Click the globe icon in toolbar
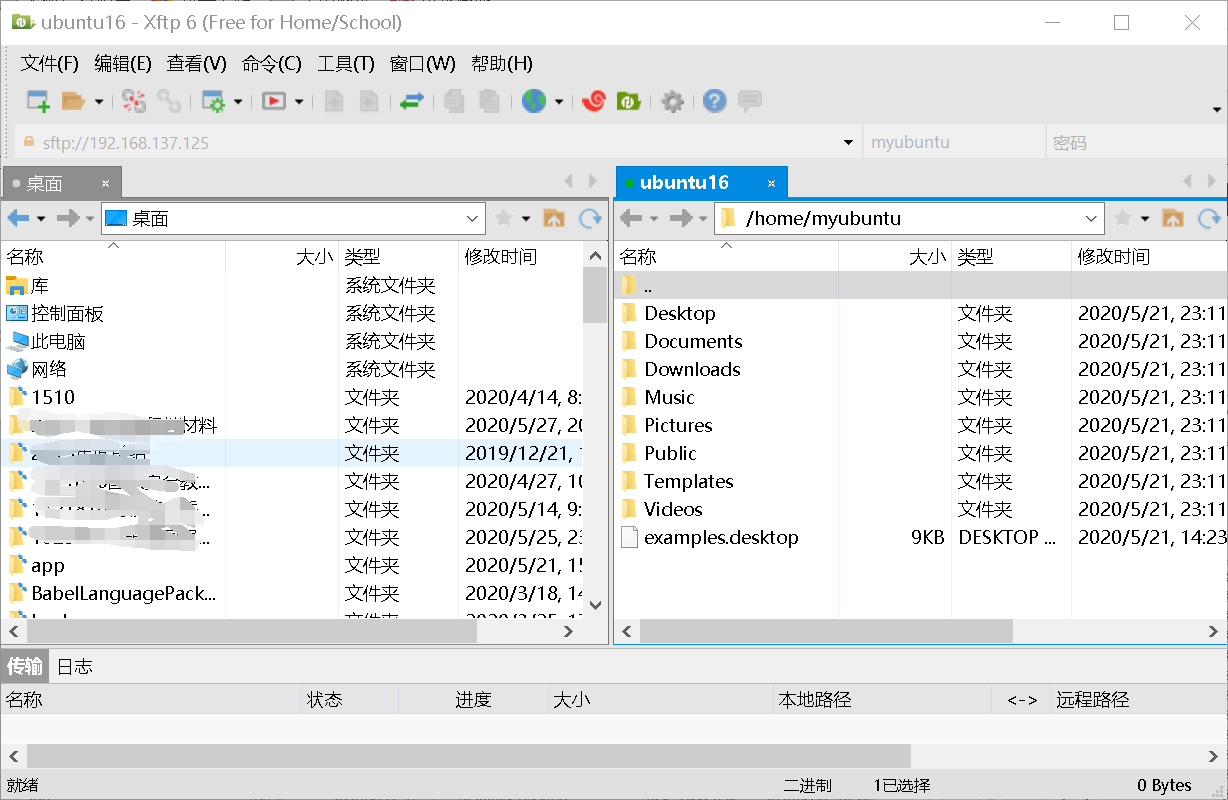This screenshot has height=800, width=1228. coord(534,101)
